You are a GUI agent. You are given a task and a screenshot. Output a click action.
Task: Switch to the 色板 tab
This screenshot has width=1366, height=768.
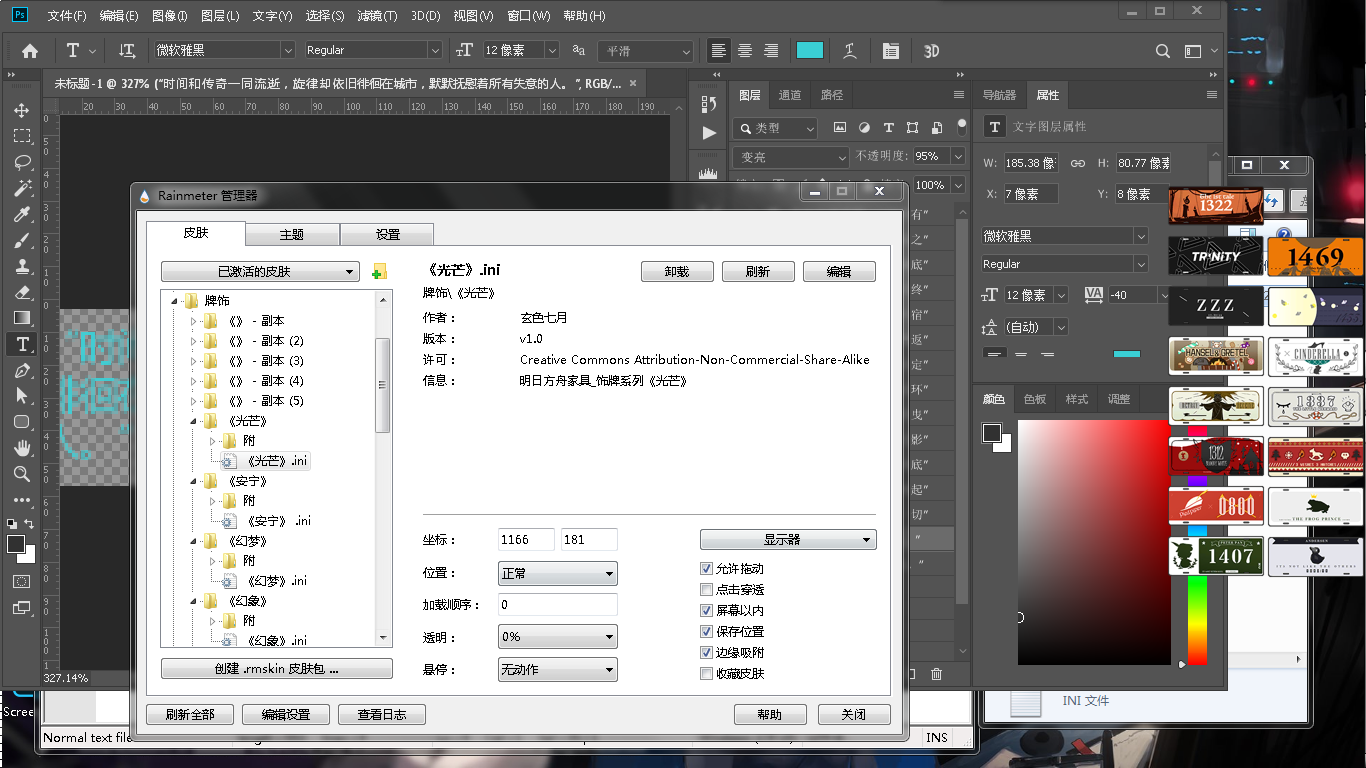pyautogui.click(x=1035, y=399)
